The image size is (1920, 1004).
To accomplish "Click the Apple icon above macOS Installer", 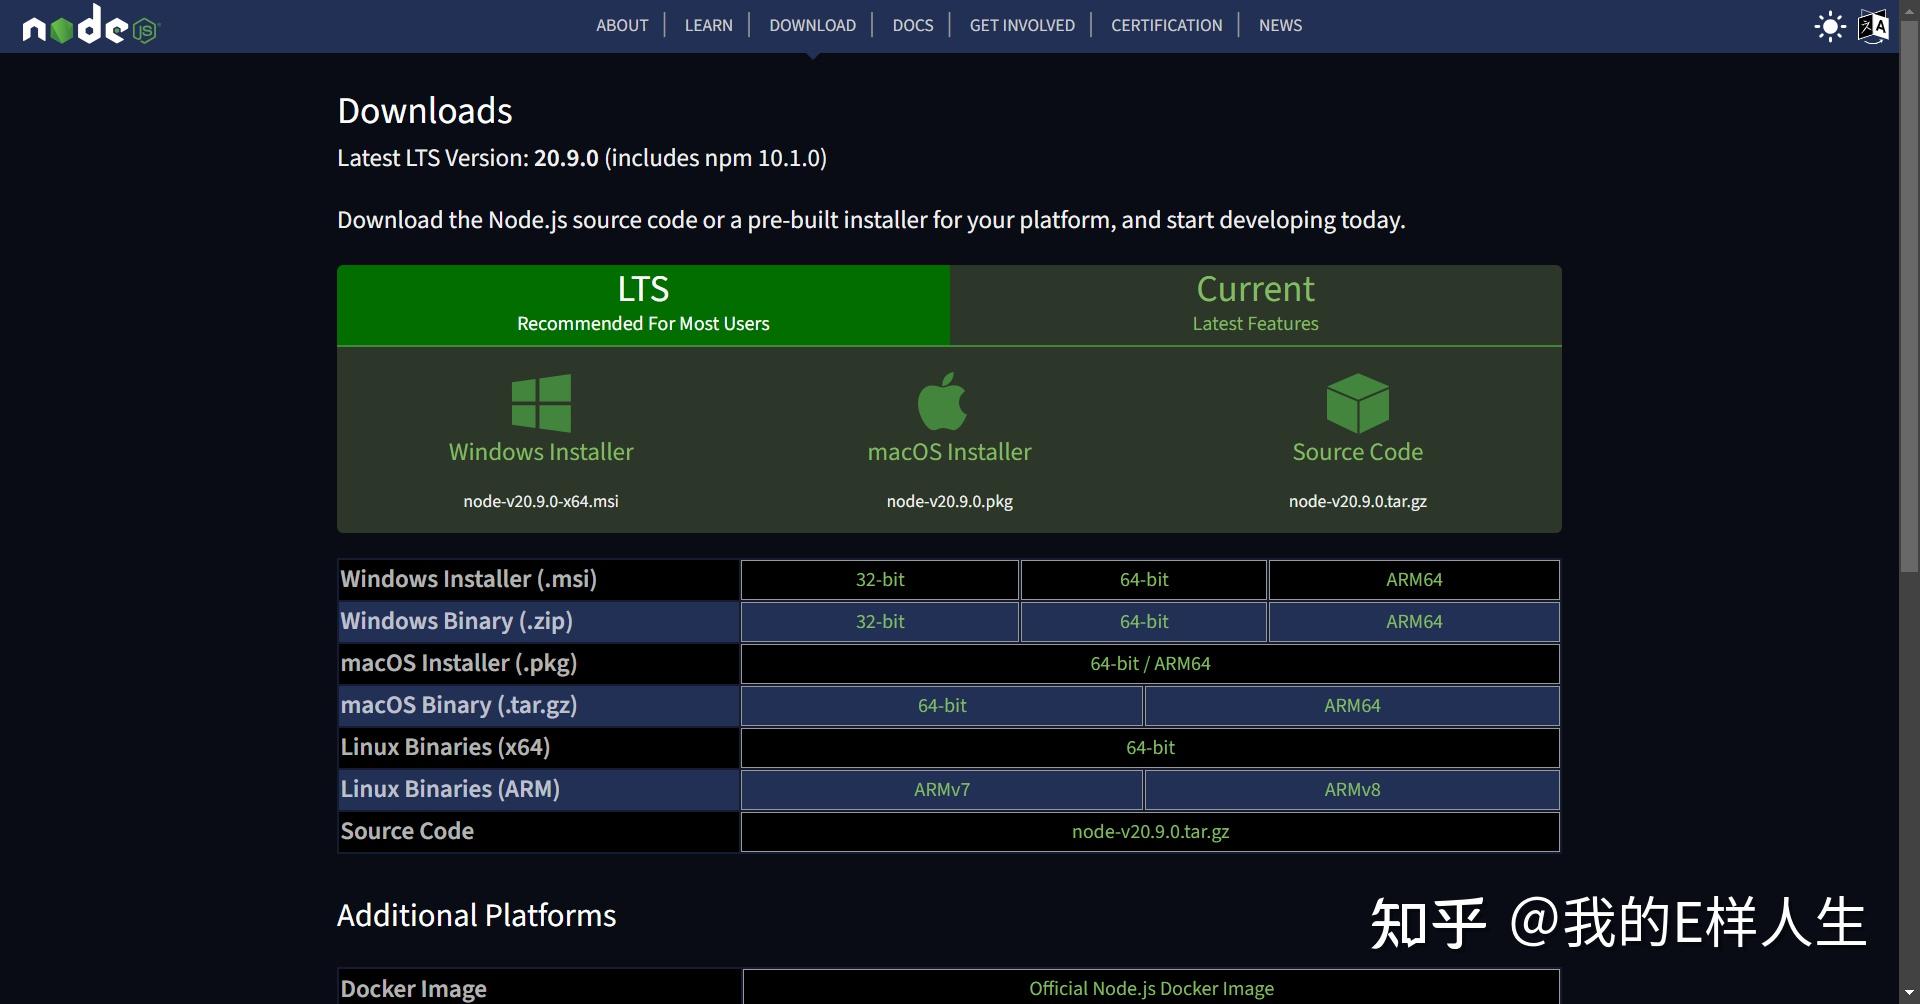I will [x=944, y=402].
